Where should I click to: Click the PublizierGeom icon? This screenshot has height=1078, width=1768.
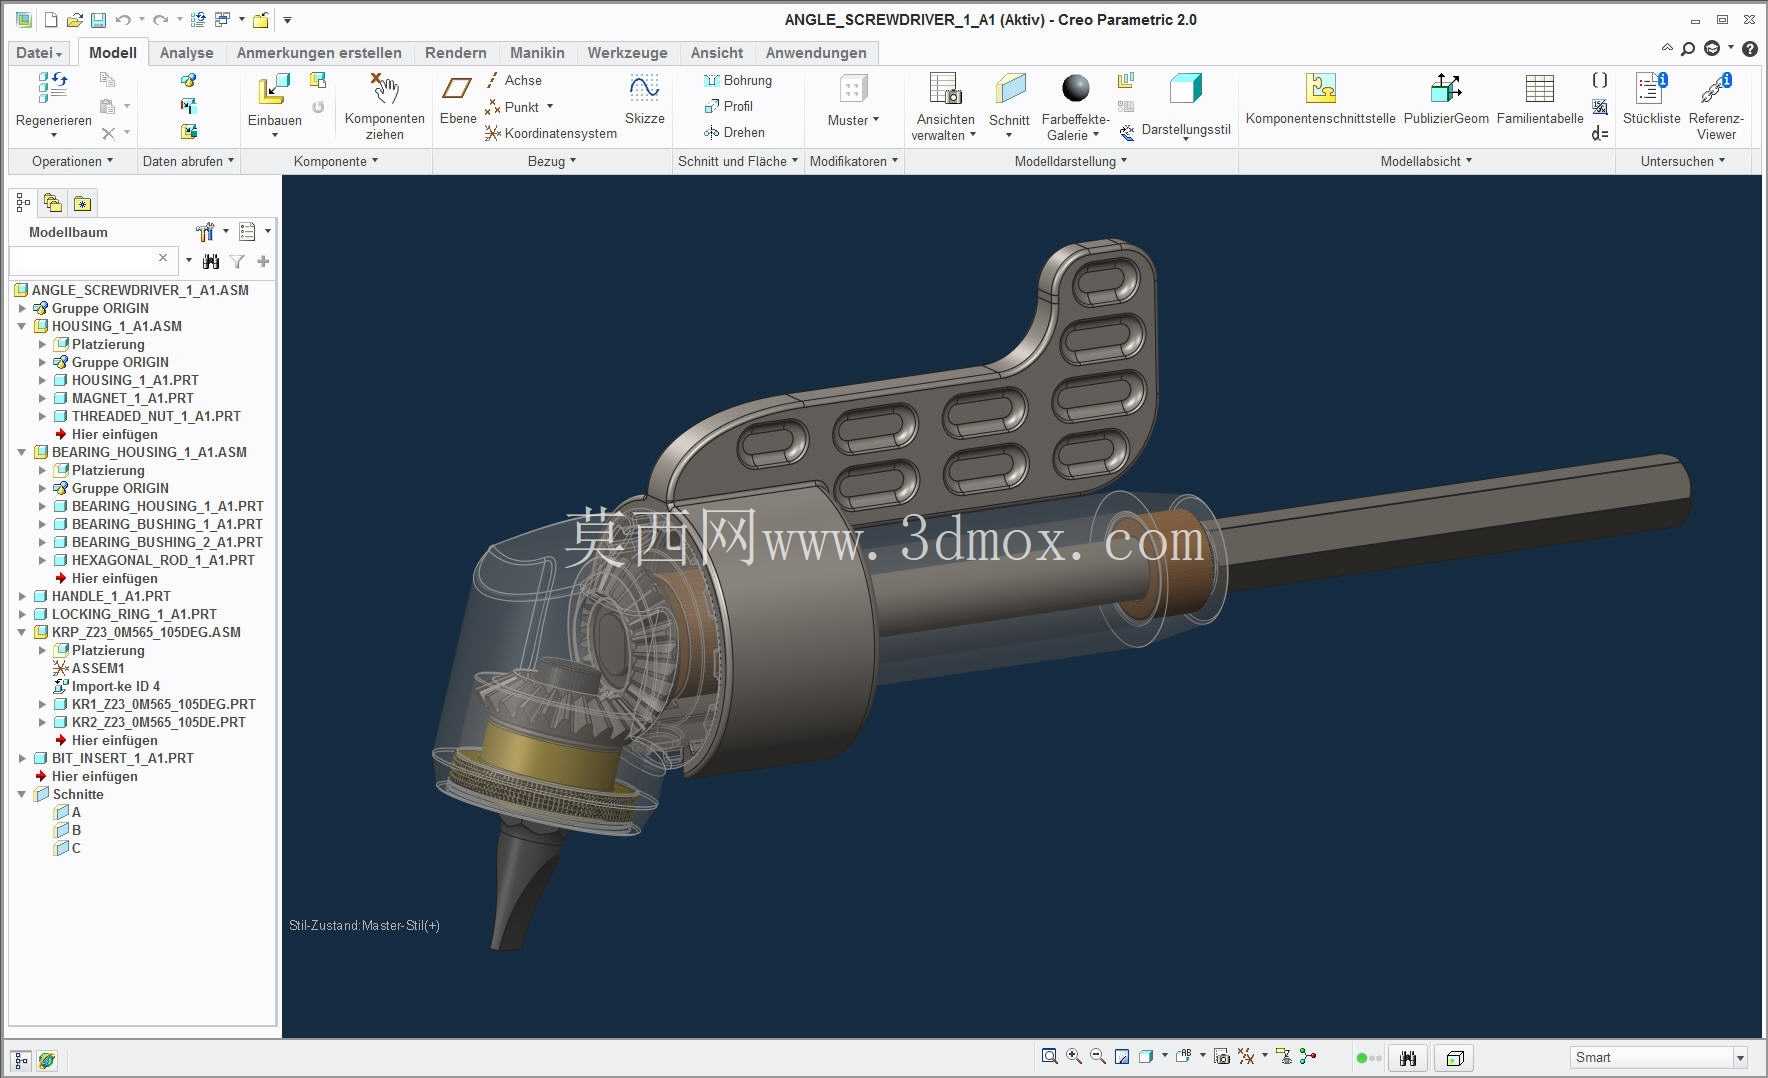point(1446,88)
